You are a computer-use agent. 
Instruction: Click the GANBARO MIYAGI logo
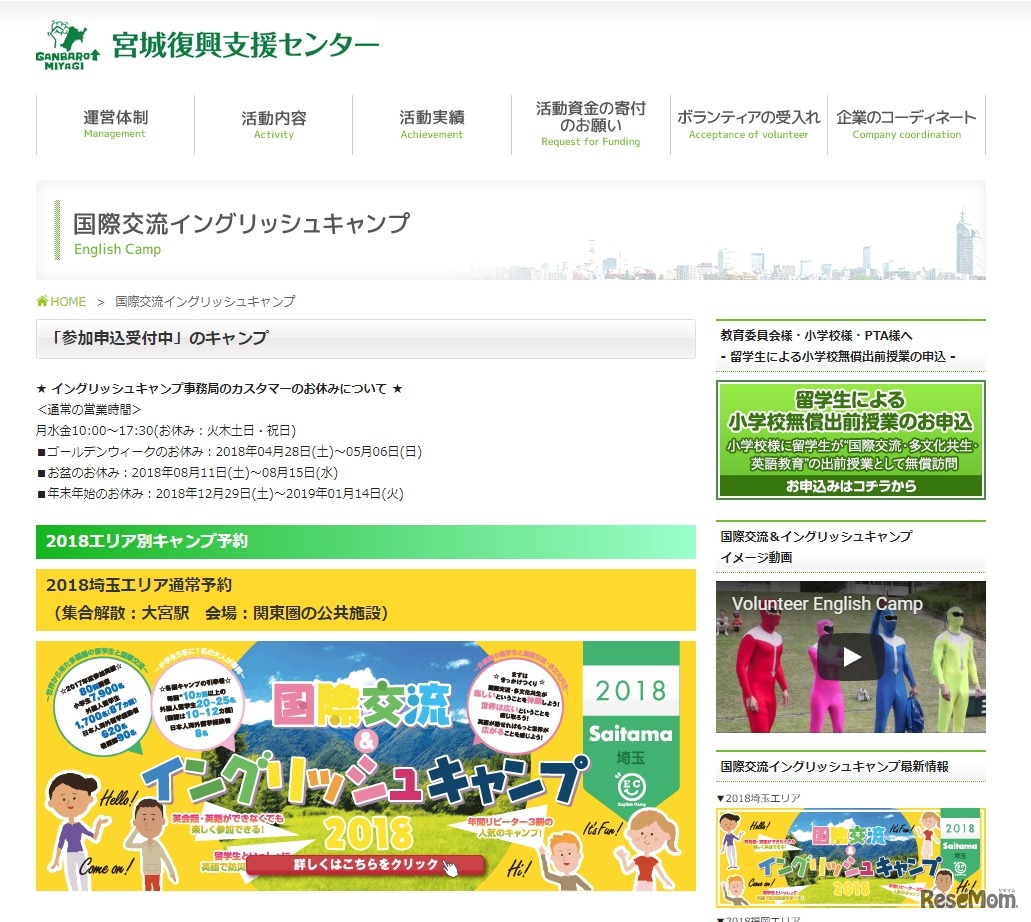63,44
